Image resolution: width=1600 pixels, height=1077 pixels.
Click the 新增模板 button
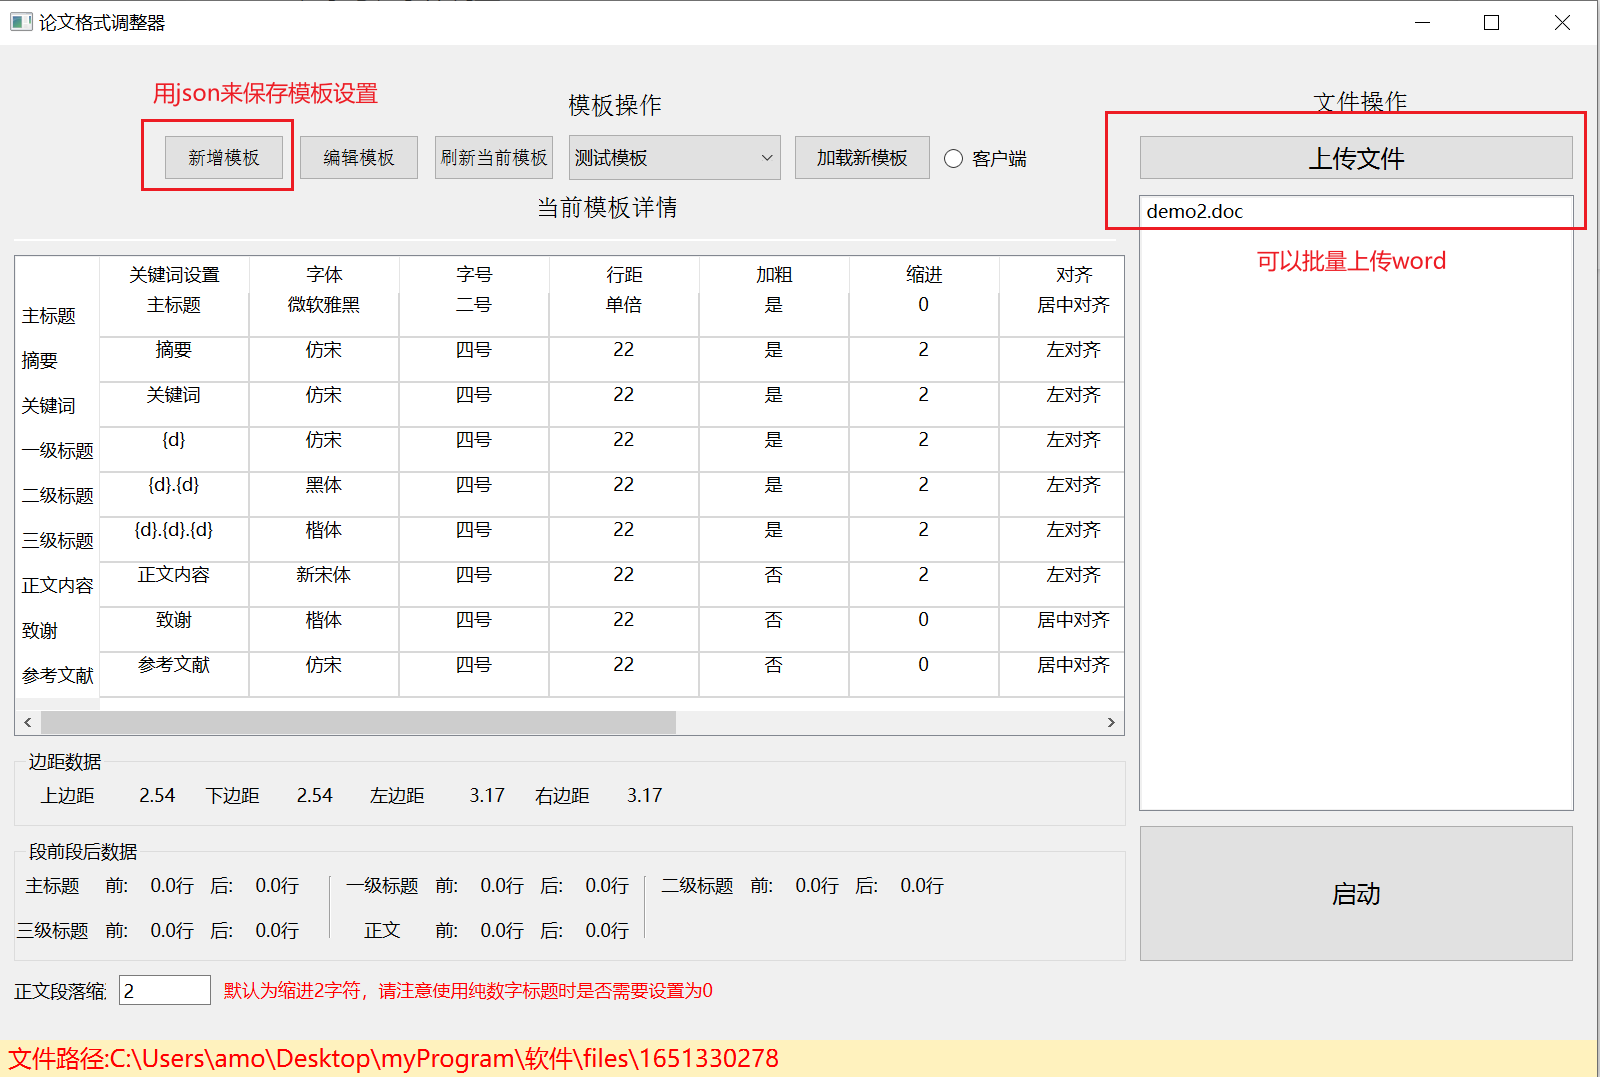tap(224, 158)
